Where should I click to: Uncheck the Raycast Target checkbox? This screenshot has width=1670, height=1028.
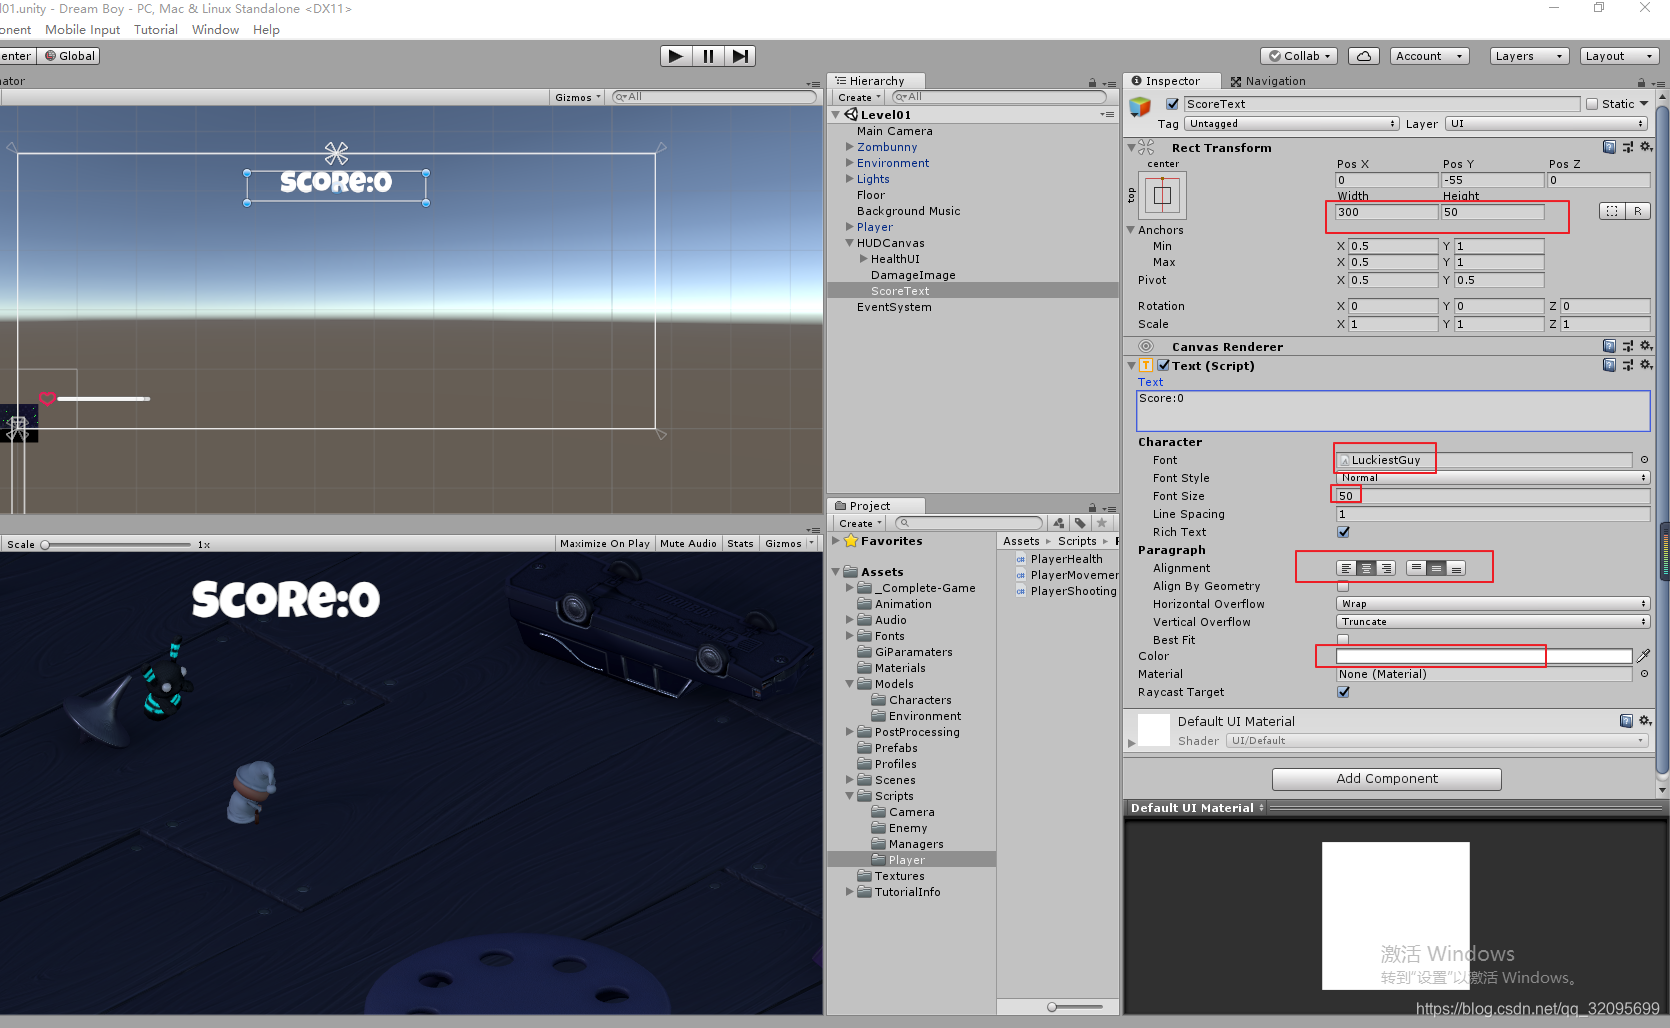1343,692
